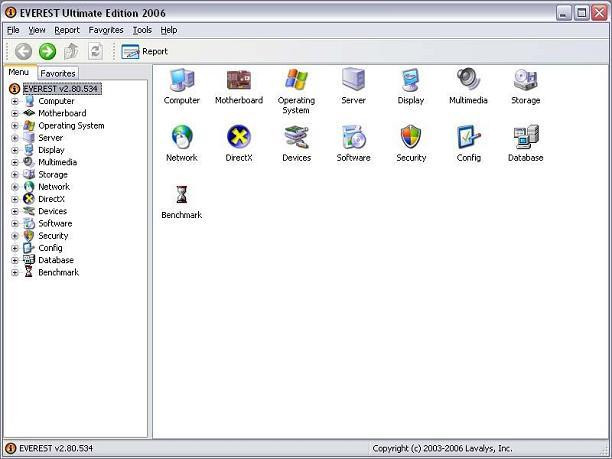Open the Benchmark hourglass icon in main pane

181,194
